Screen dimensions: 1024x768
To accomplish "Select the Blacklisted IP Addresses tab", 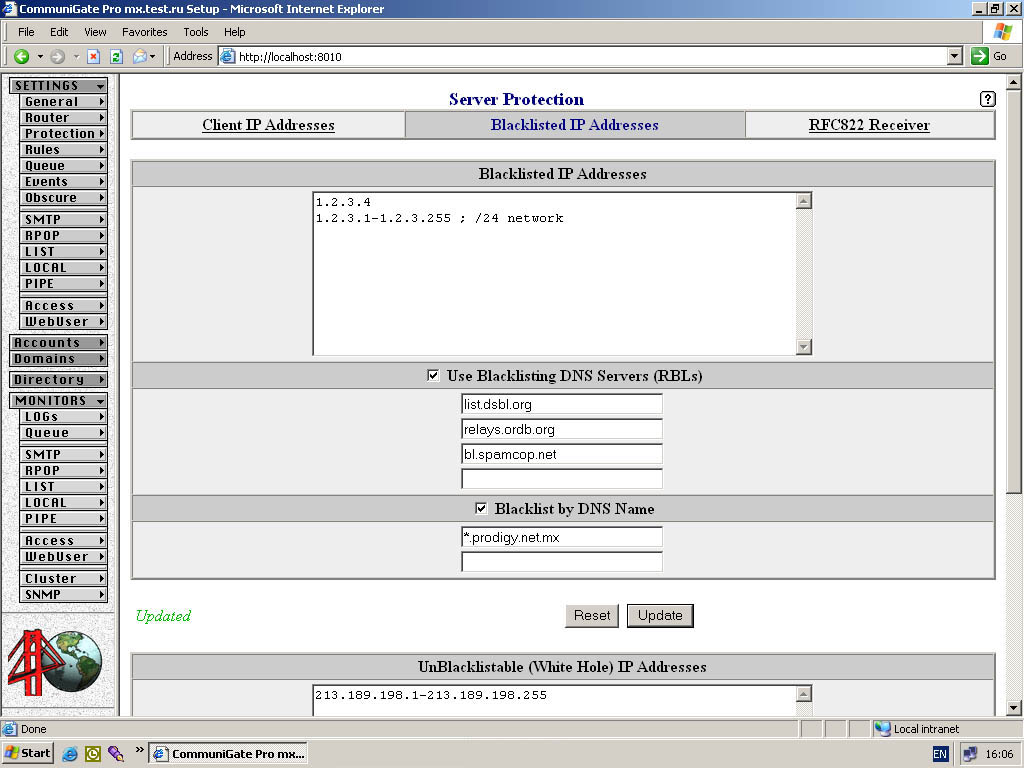I will [575, 125].
